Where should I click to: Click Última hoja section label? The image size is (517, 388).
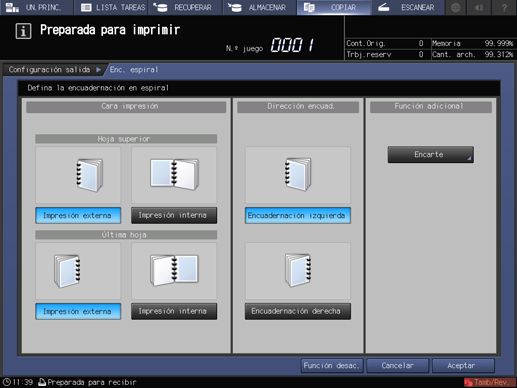point(126,235)
